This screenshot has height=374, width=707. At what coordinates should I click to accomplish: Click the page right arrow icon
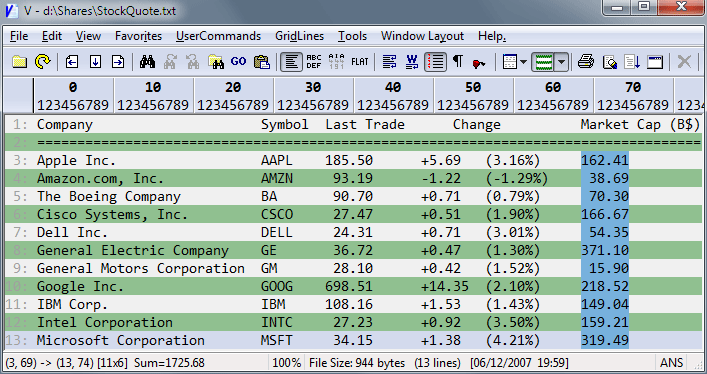pos(118,62)
